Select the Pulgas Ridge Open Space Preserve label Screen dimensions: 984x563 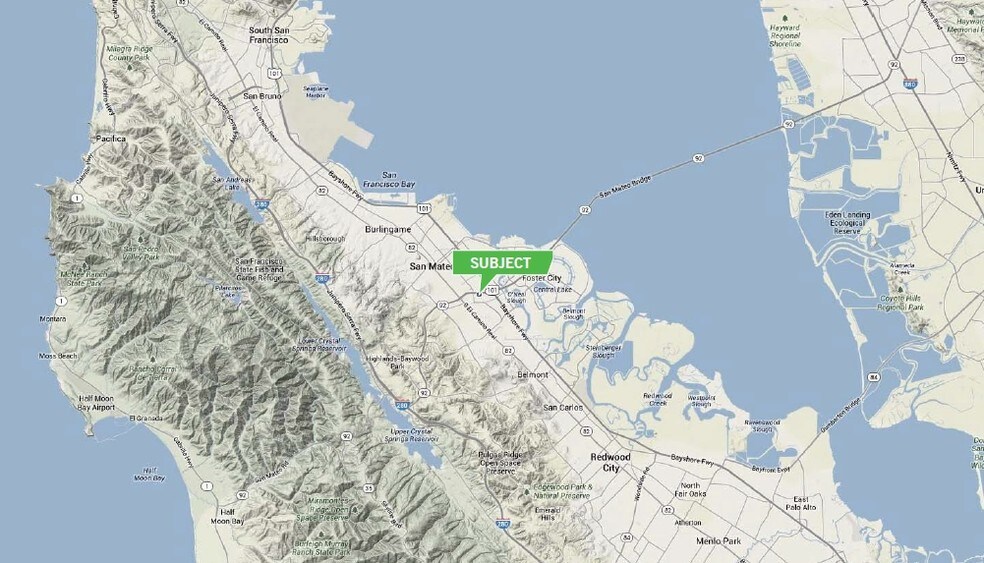click(500, 463)
